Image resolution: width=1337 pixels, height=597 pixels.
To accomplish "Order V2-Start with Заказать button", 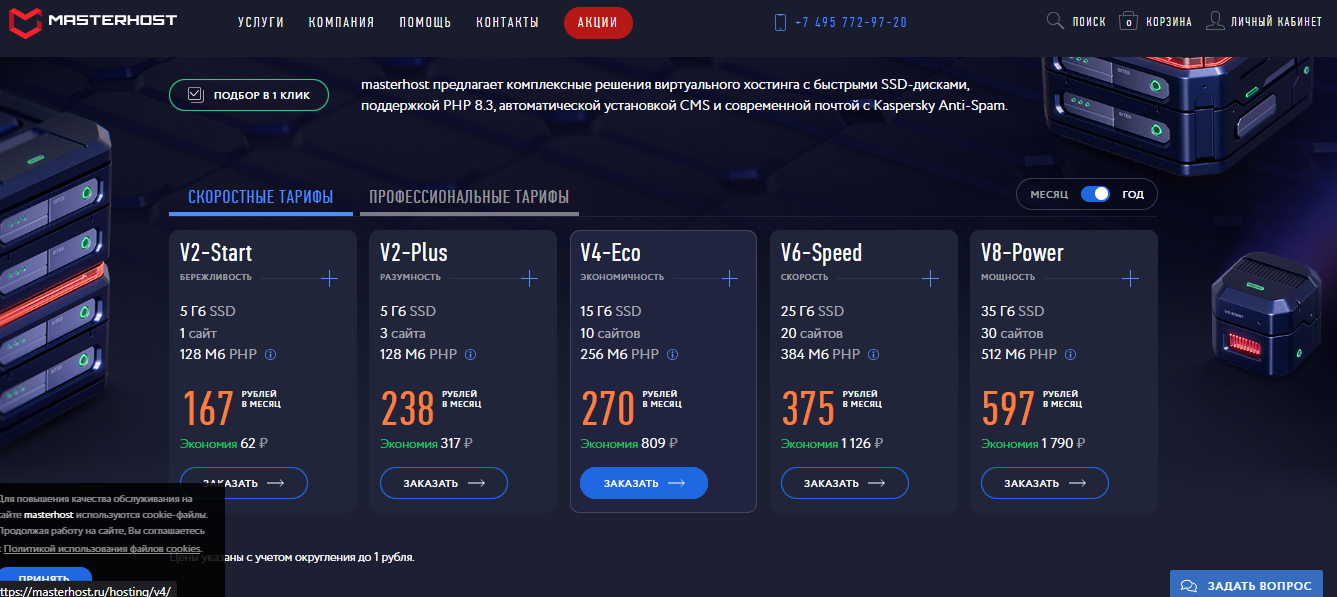I will point(244,483).
